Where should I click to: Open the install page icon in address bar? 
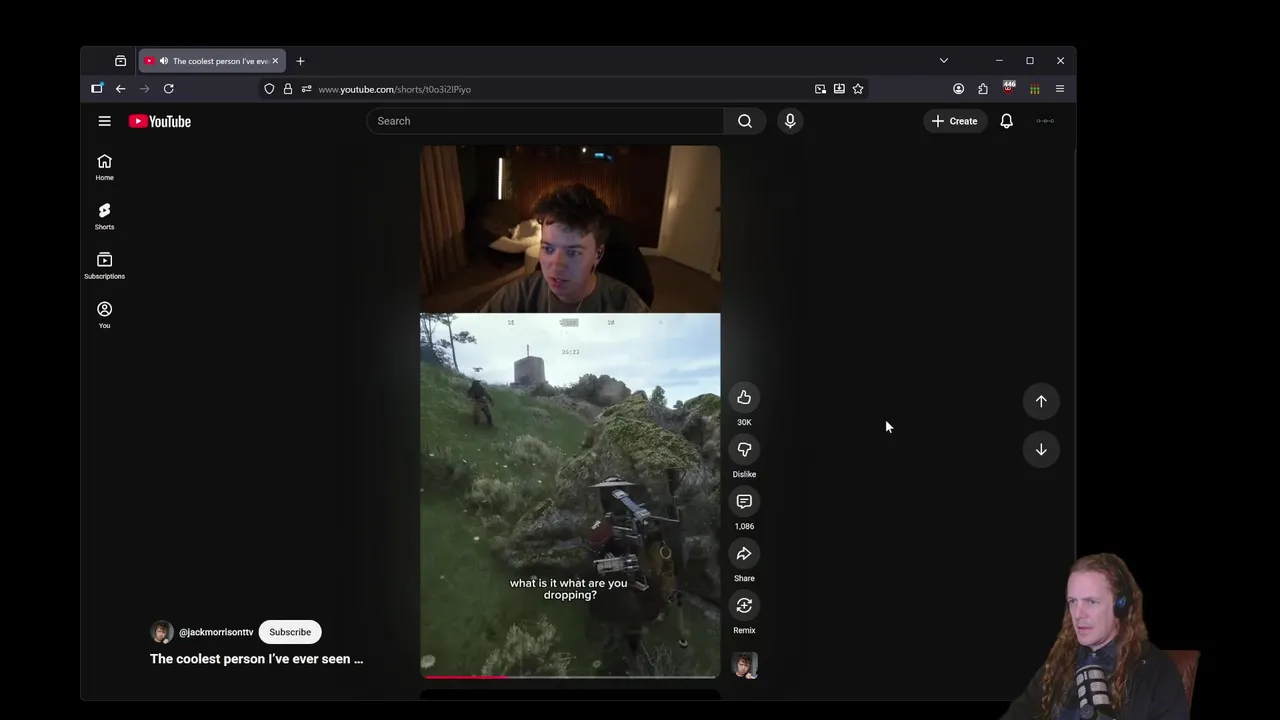(x=839, y=89)
